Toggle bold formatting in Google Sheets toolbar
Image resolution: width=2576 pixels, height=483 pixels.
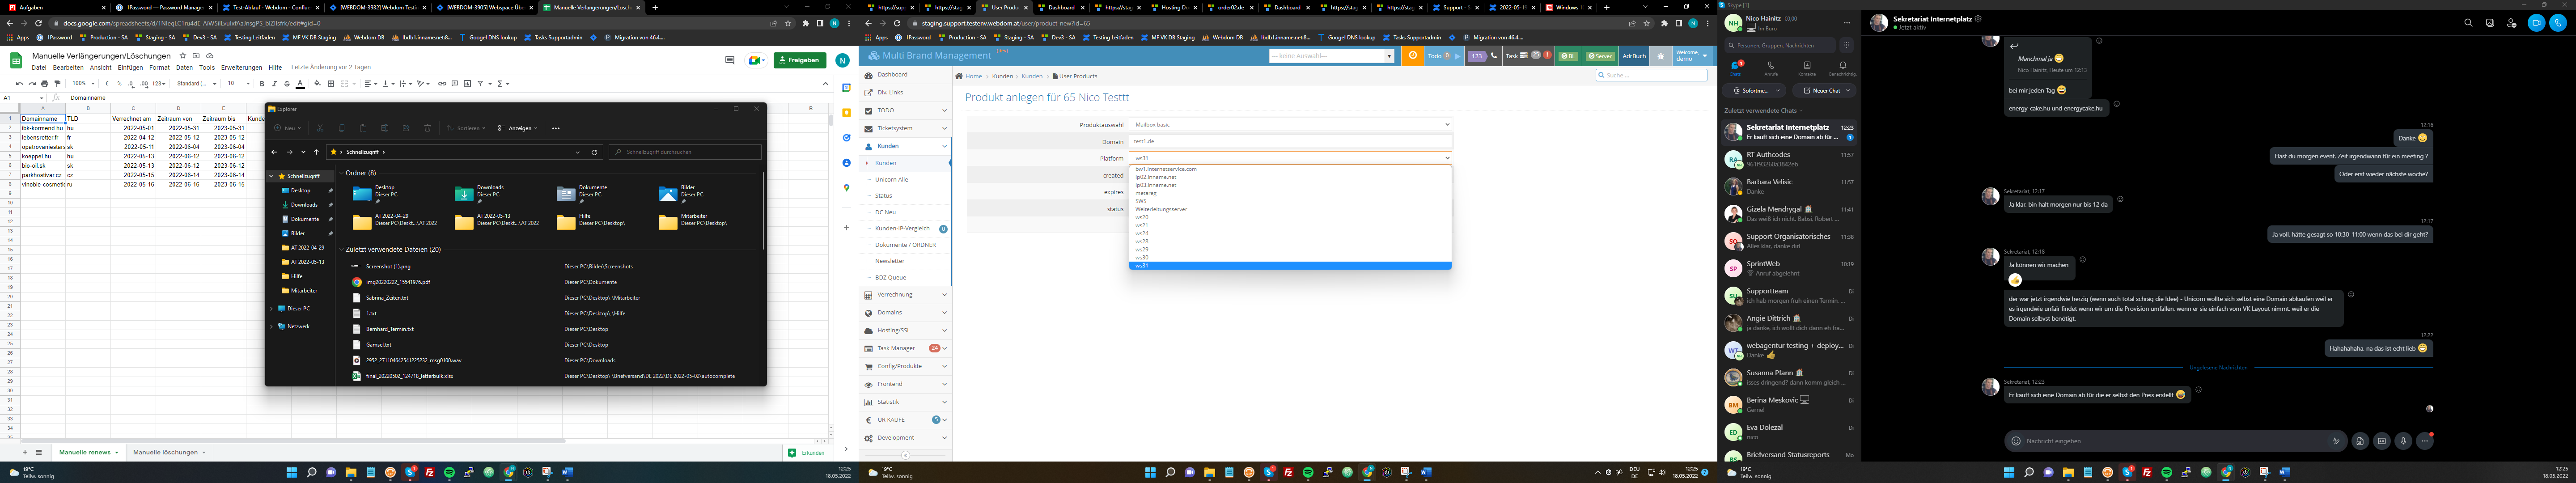[x=262, y=84]
